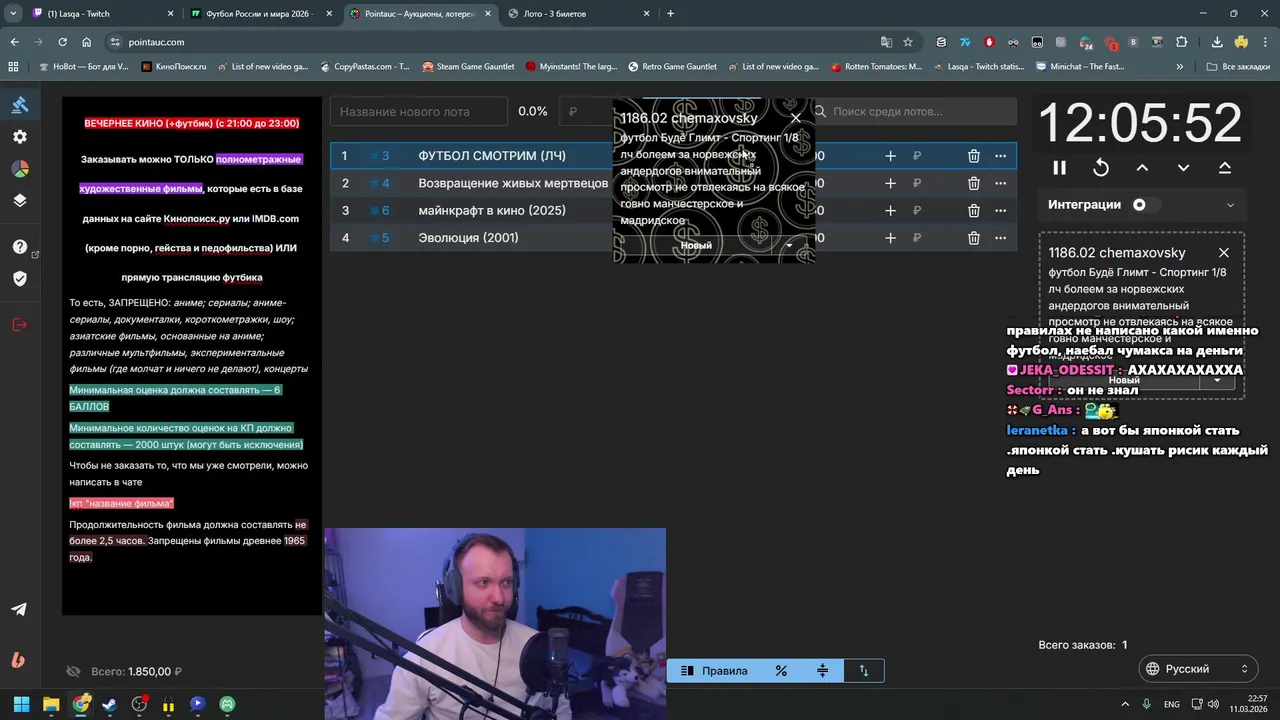Delete the Эволюция (2001) lot
This screenshot has height=720, width=1280.
coord(973,238)
